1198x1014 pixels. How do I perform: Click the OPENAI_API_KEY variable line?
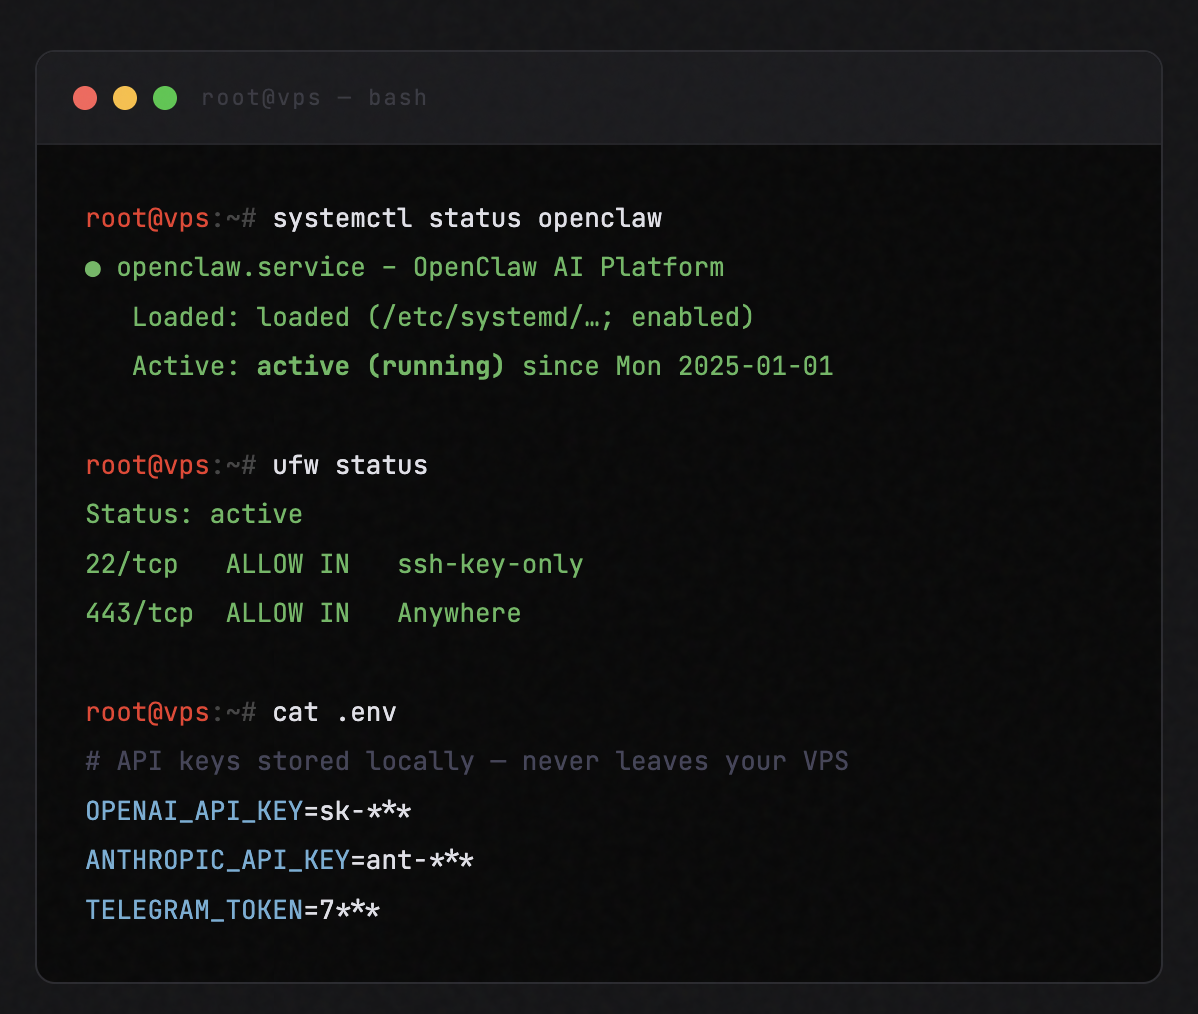point(248,811)
